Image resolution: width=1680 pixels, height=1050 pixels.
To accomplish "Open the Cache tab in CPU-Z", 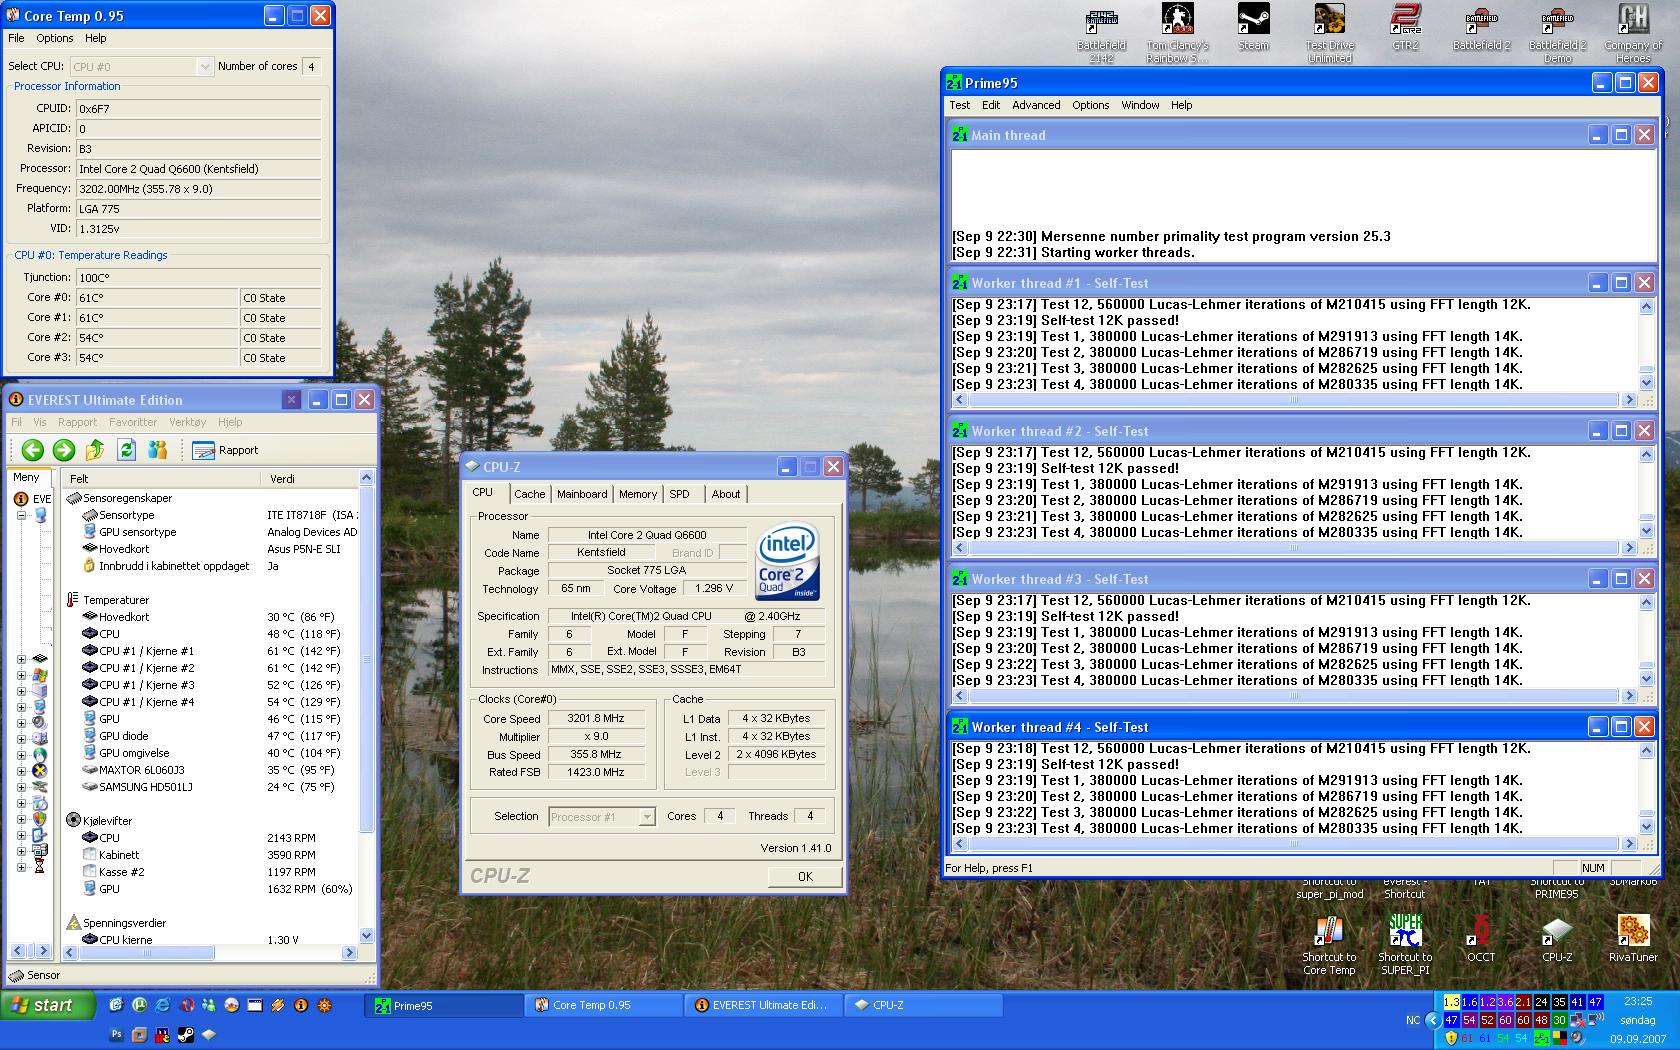I will click(x=530, y=494).
